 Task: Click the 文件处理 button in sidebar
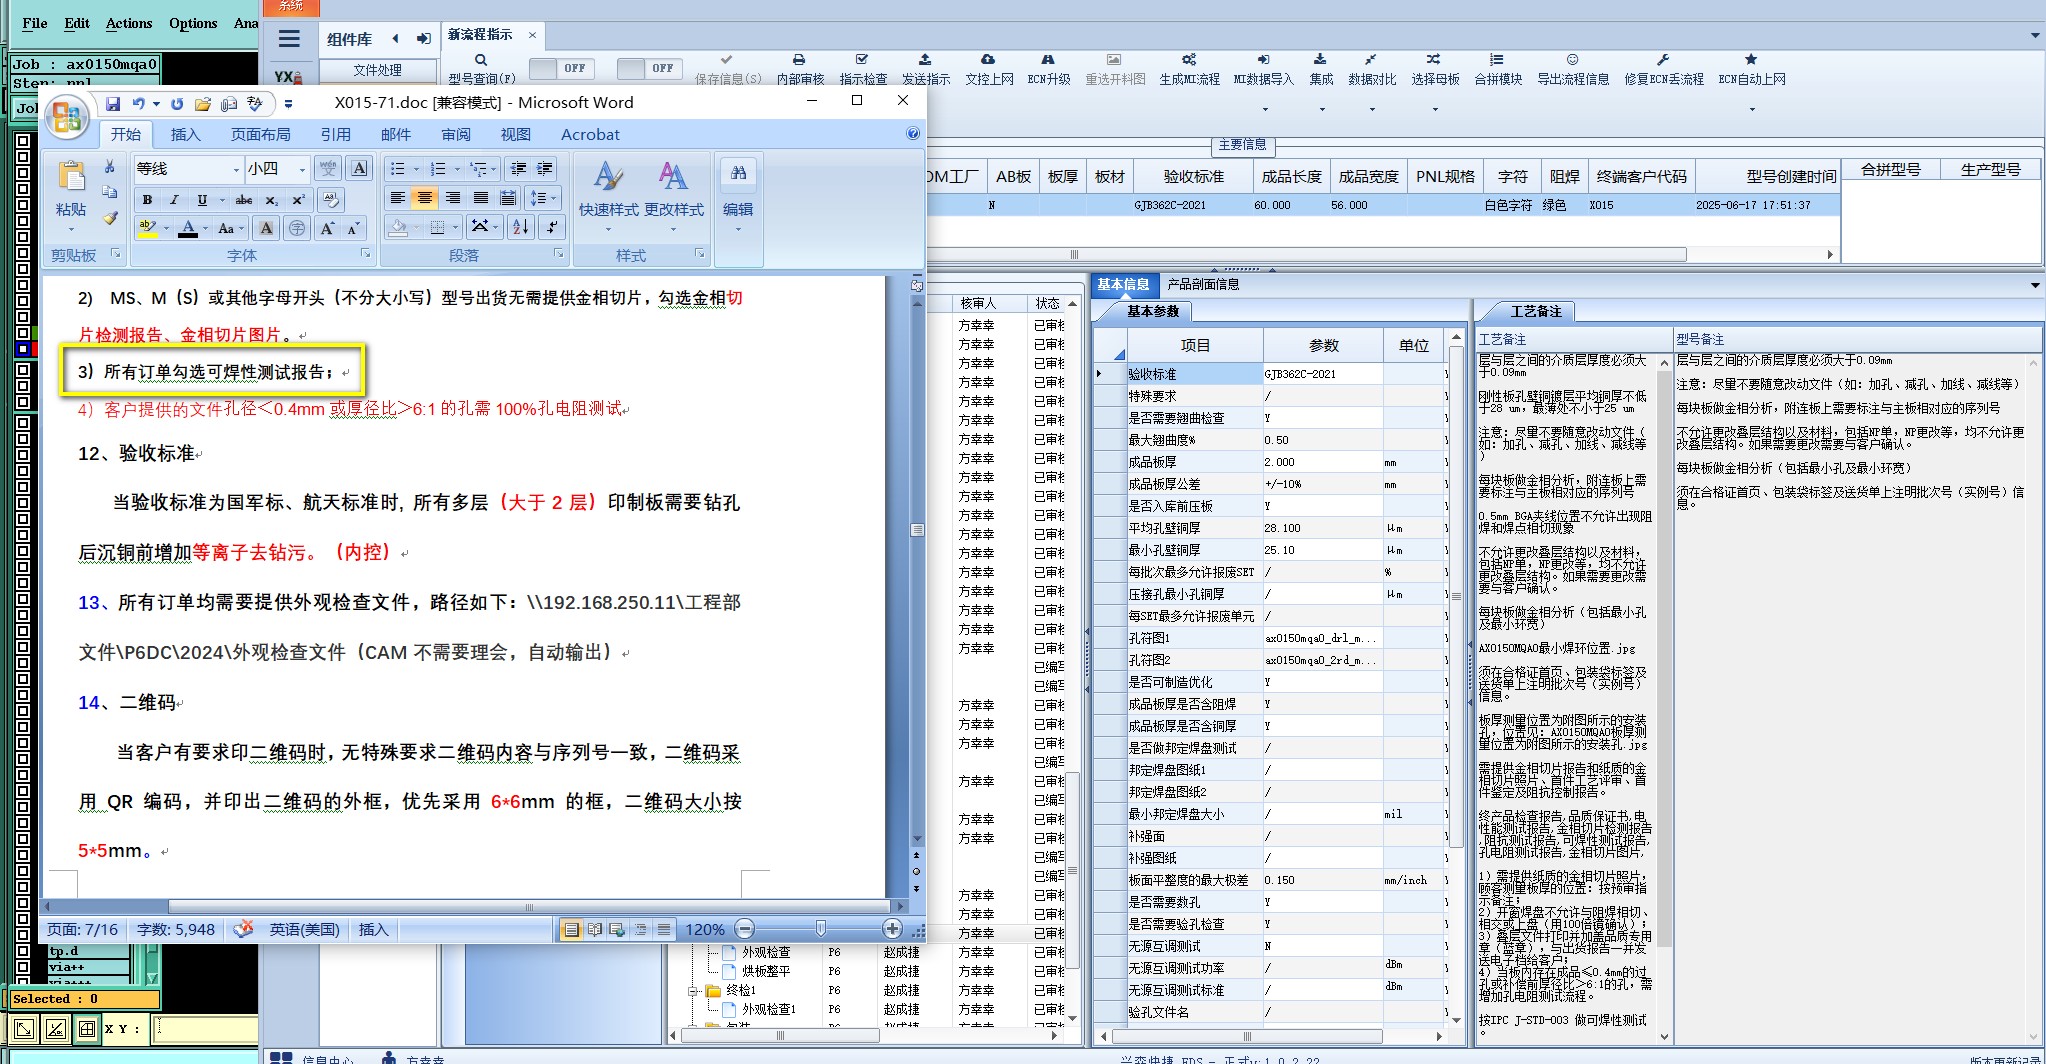377,70
